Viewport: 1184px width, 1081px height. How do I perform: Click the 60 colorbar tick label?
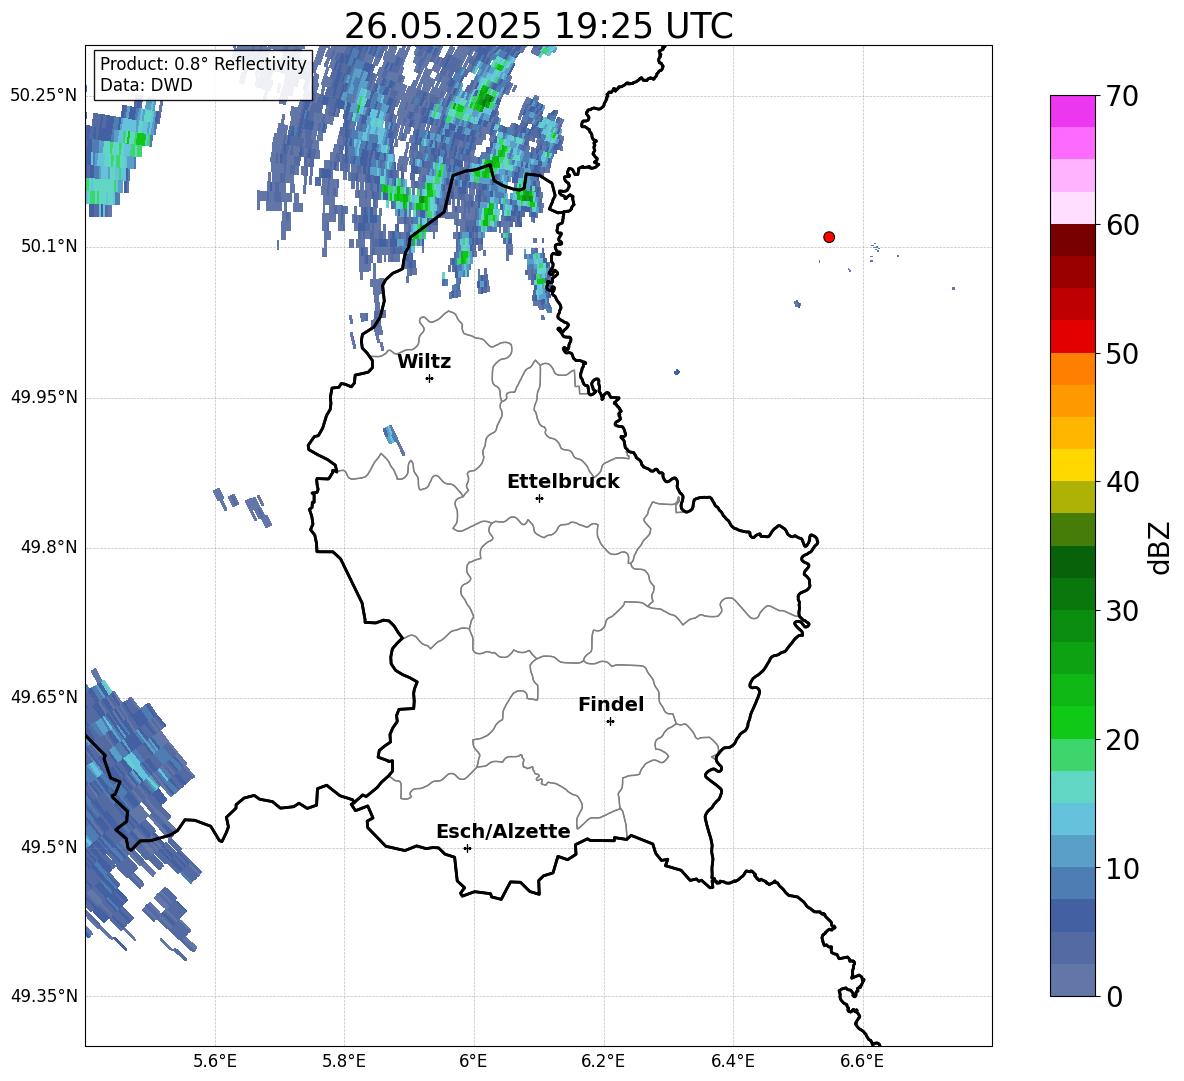[x=1122, y=225]
